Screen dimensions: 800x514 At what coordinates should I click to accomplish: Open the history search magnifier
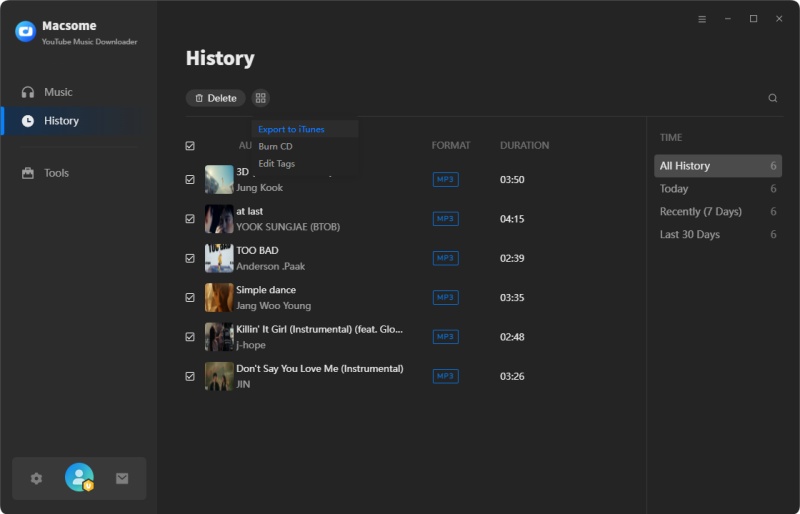click(773, 98)
